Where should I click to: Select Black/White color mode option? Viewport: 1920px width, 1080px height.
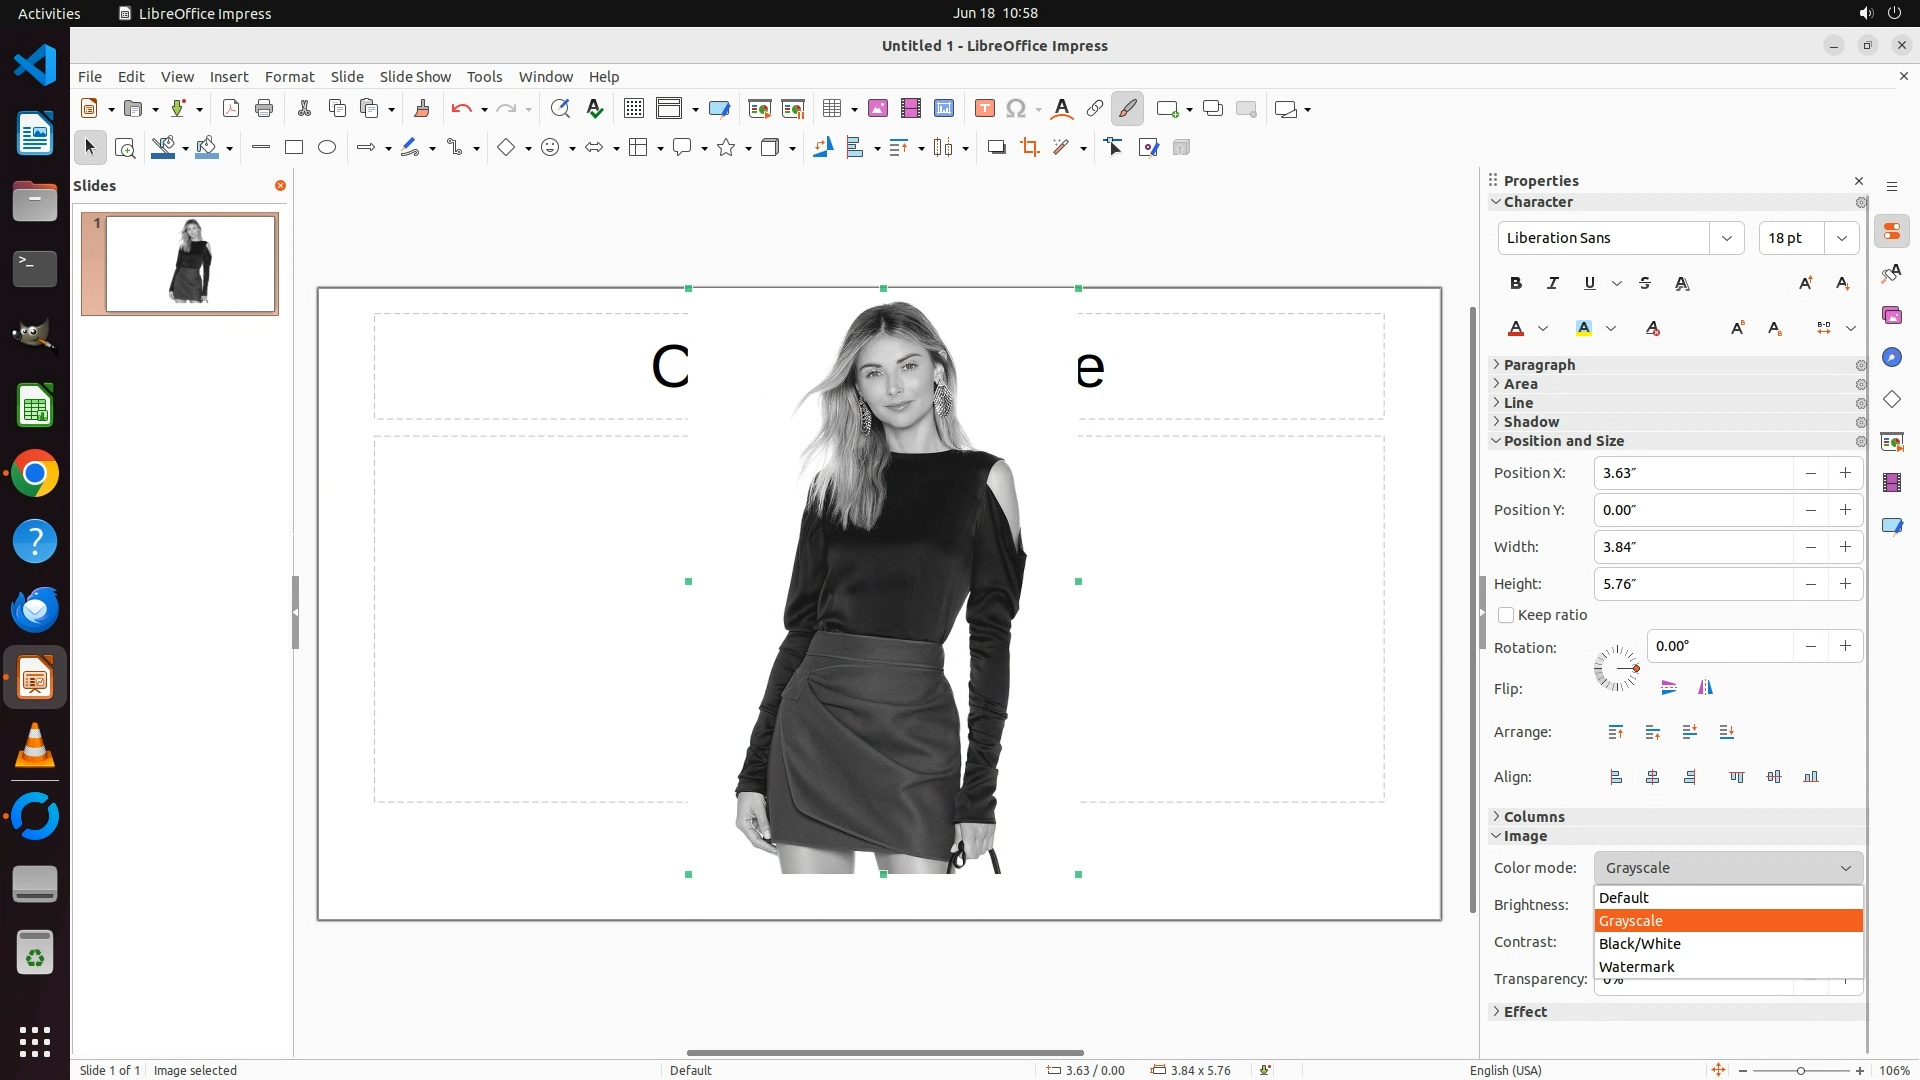point(1639,944)
